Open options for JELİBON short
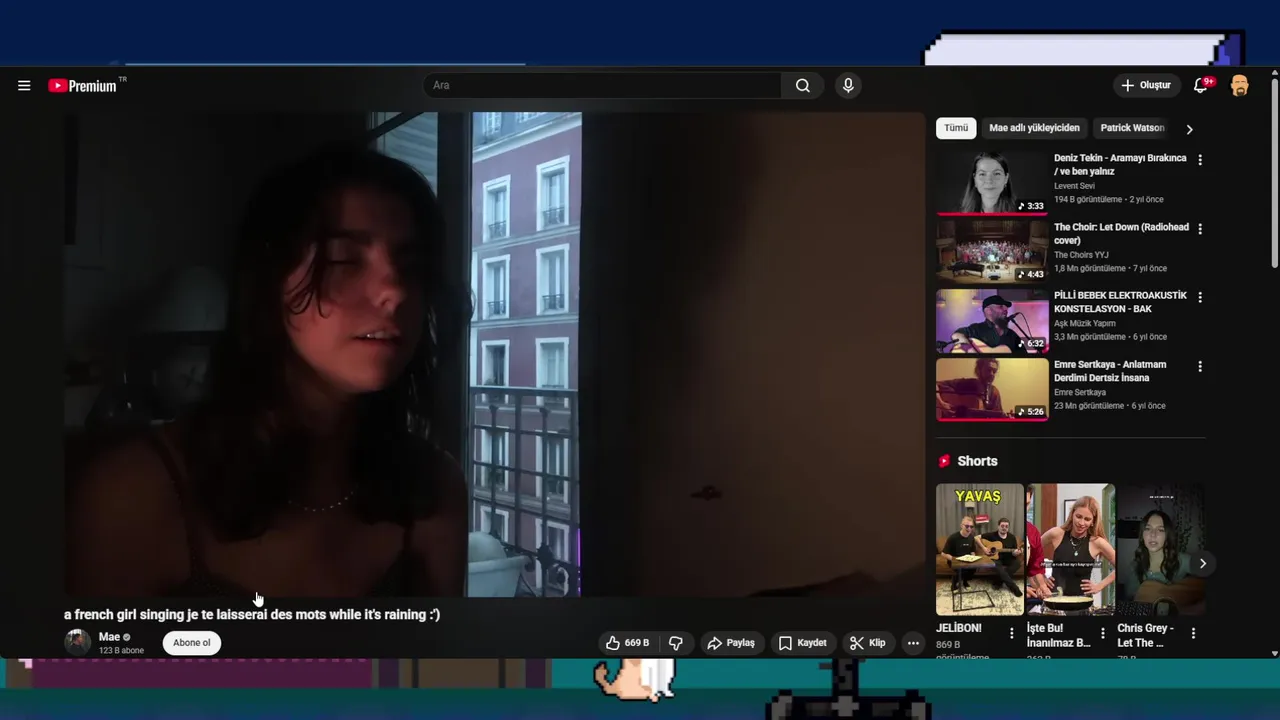 coord(1012,633)
